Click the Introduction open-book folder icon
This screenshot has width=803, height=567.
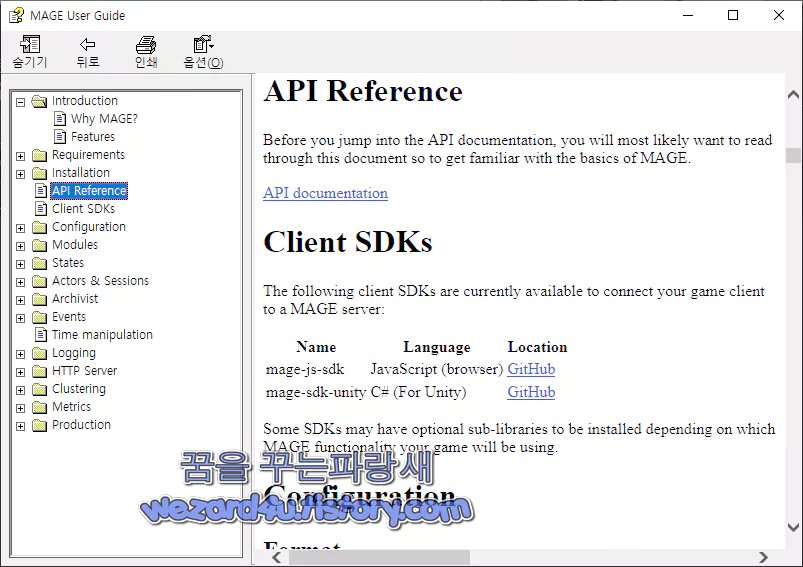39,101
